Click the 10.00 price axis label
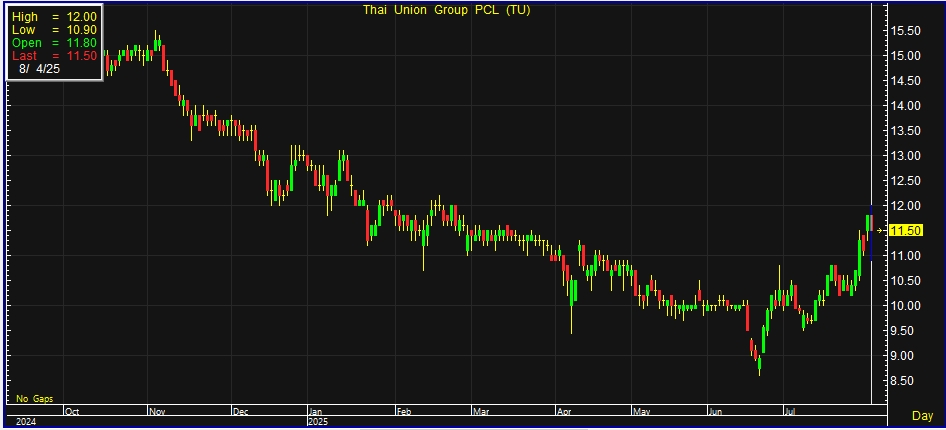The image size is (946, 430). coord(905,306)
